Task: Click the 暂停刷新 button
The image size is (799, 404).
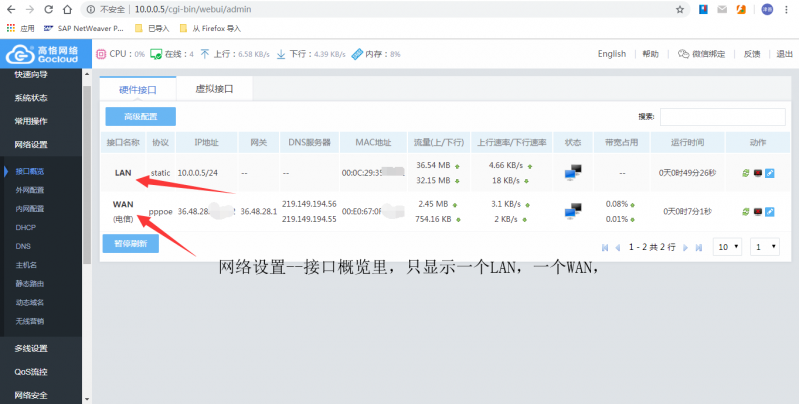Action: [130, 244]
